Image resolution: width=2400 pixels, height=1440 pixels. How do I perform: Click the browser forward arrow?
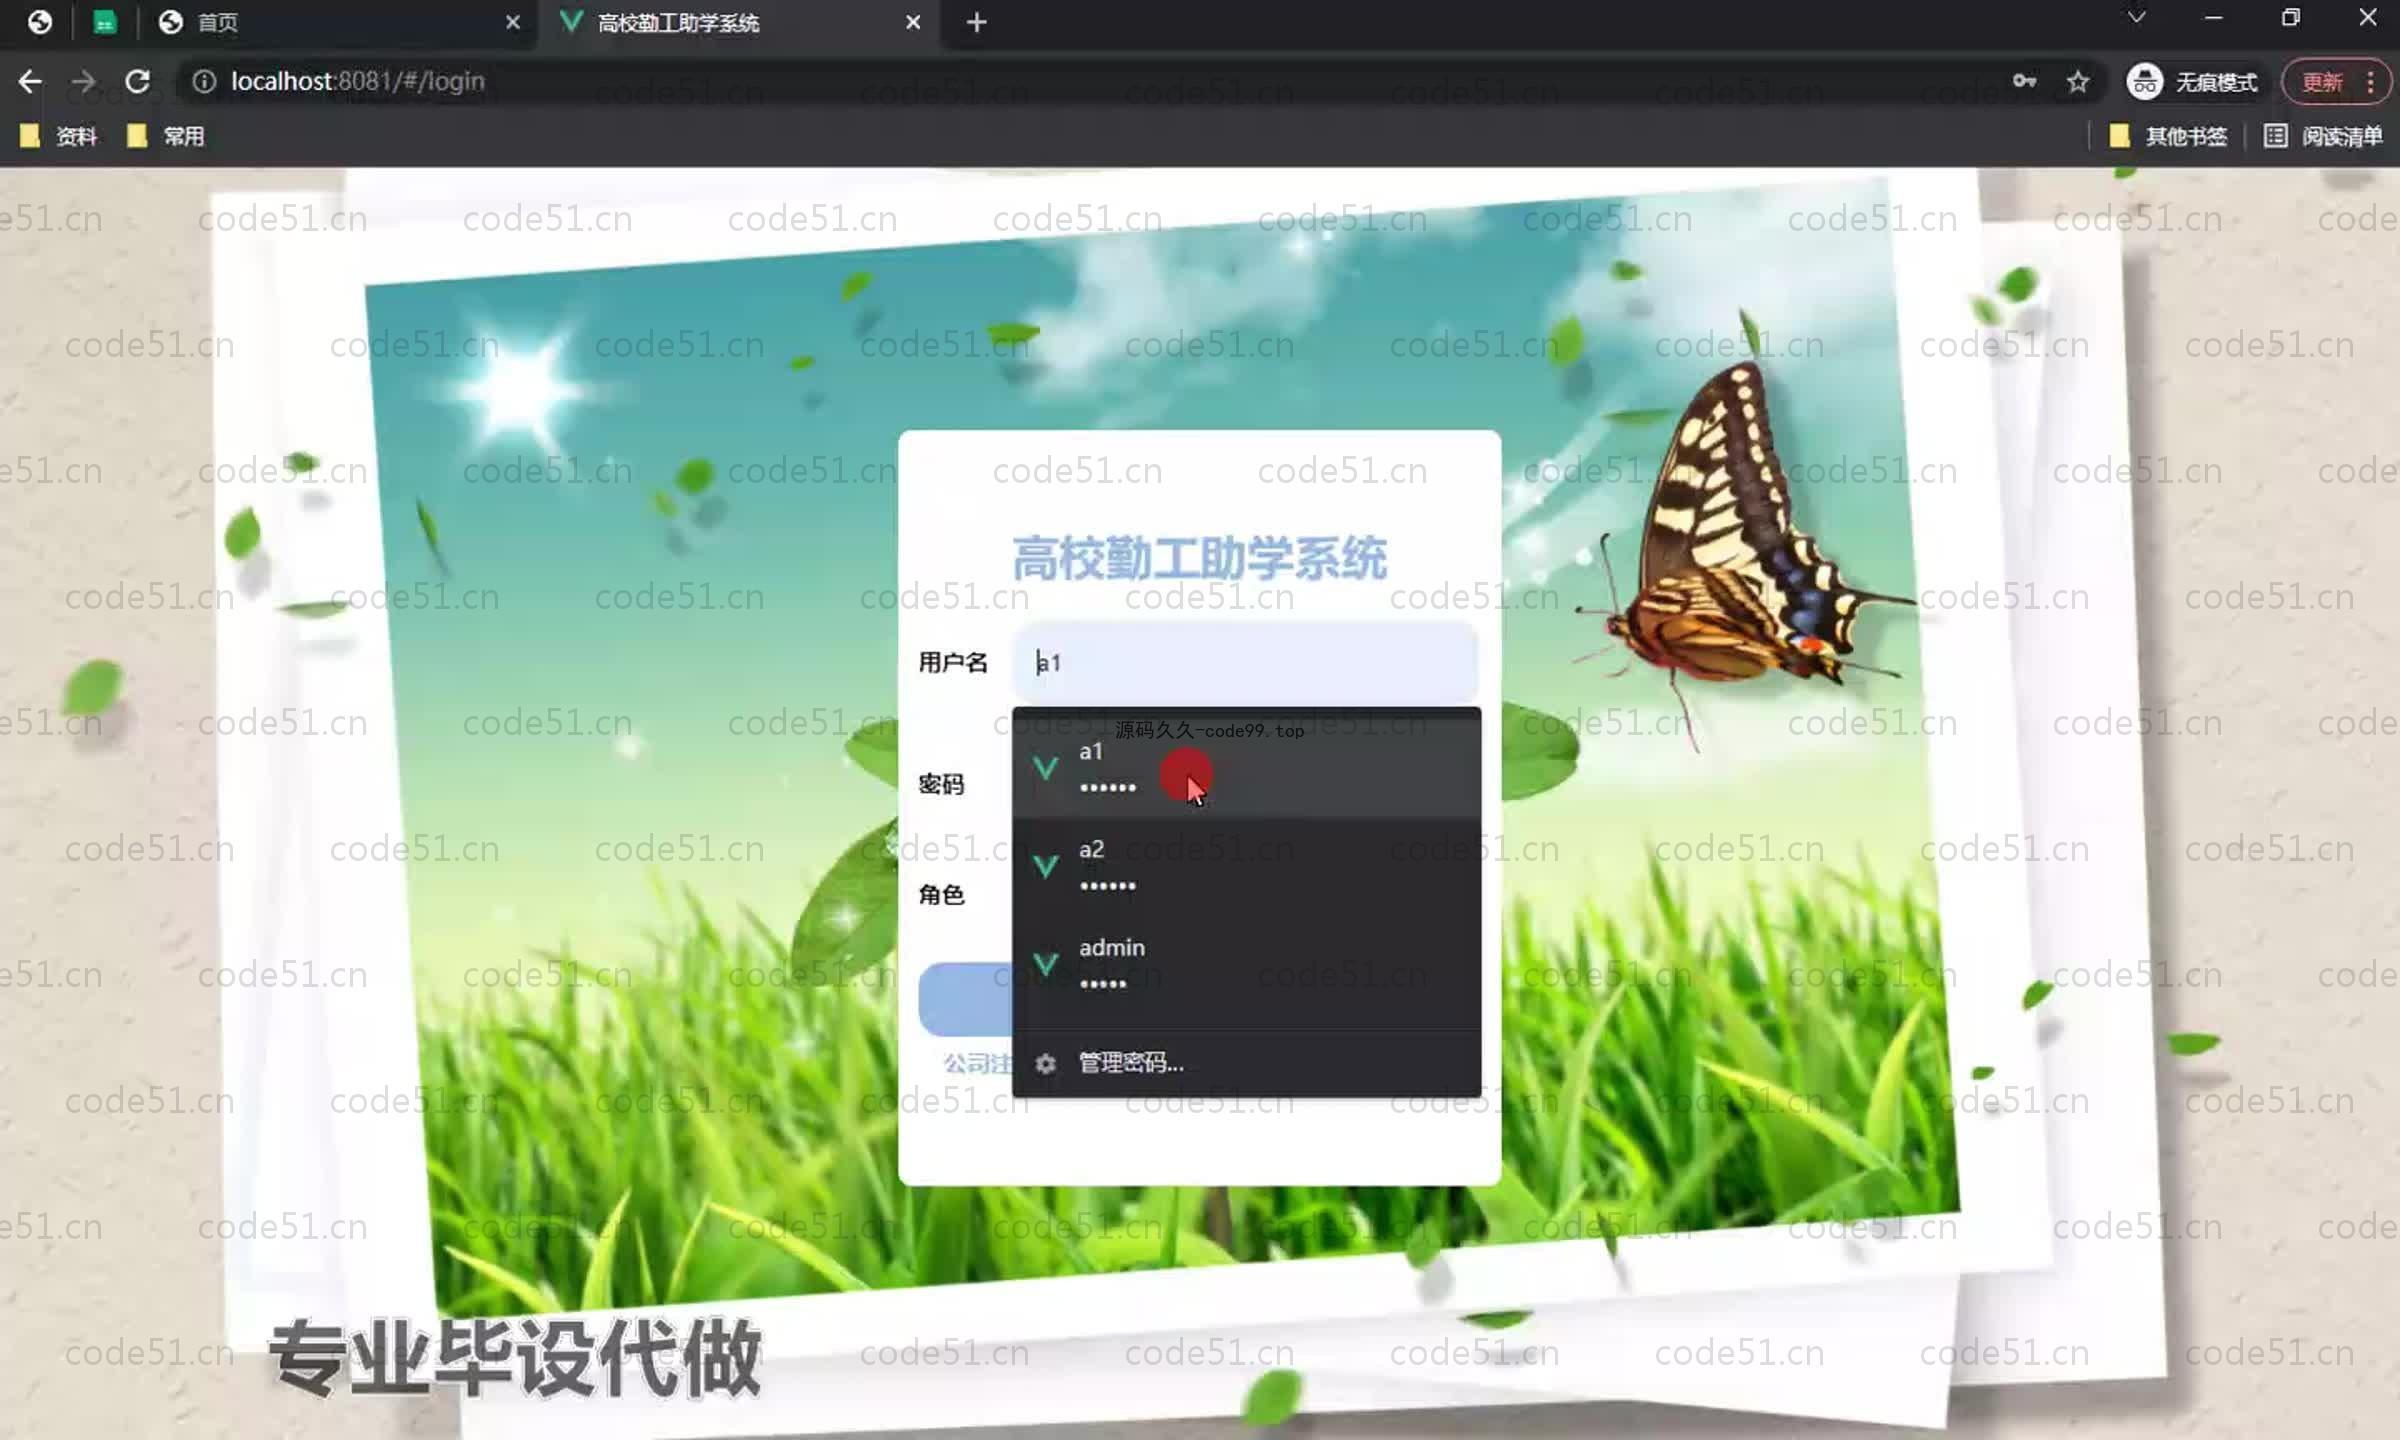[x=84, y=81]
